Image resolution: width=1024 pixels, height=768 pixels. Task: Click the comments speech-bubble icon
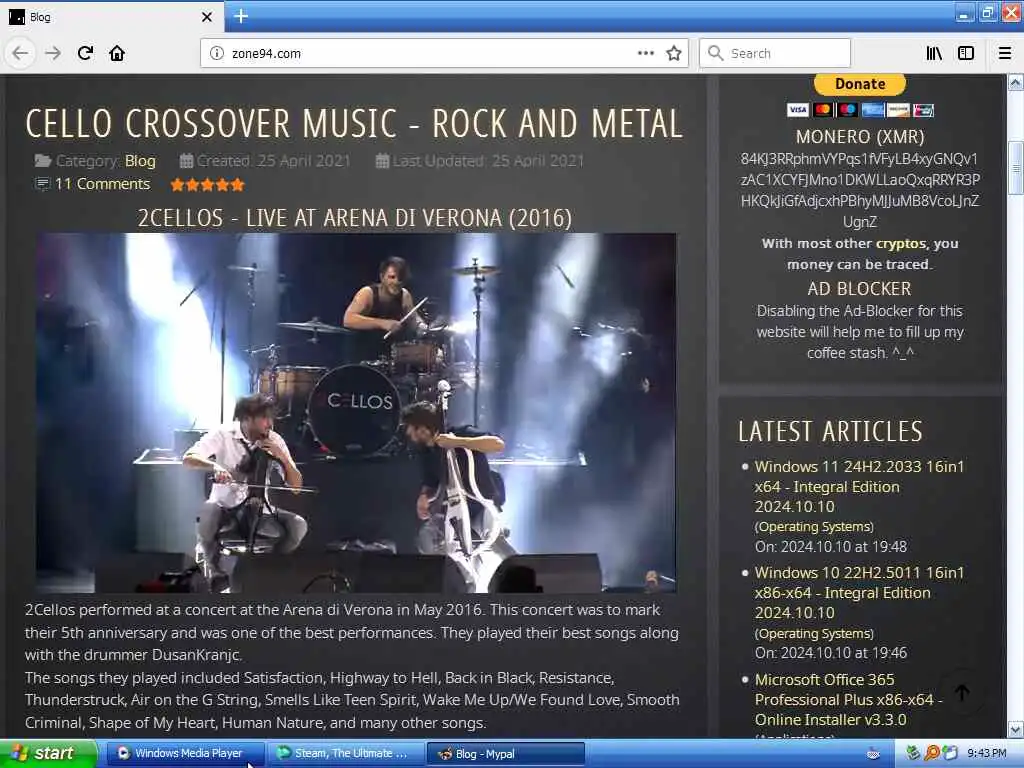click(x=42, y=185)
